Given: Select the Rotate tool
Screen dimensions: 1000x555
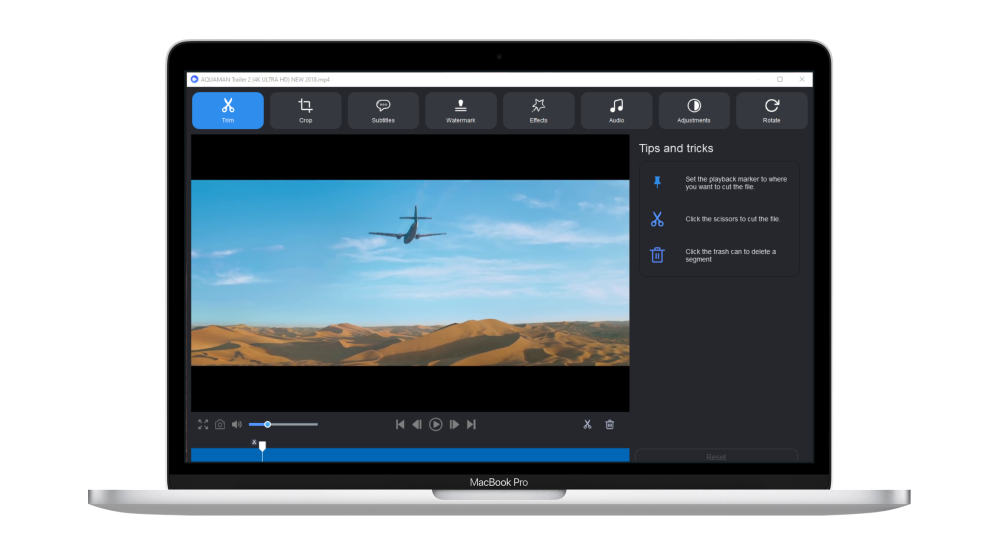Looking at the screenshot, I should (771, 110).
